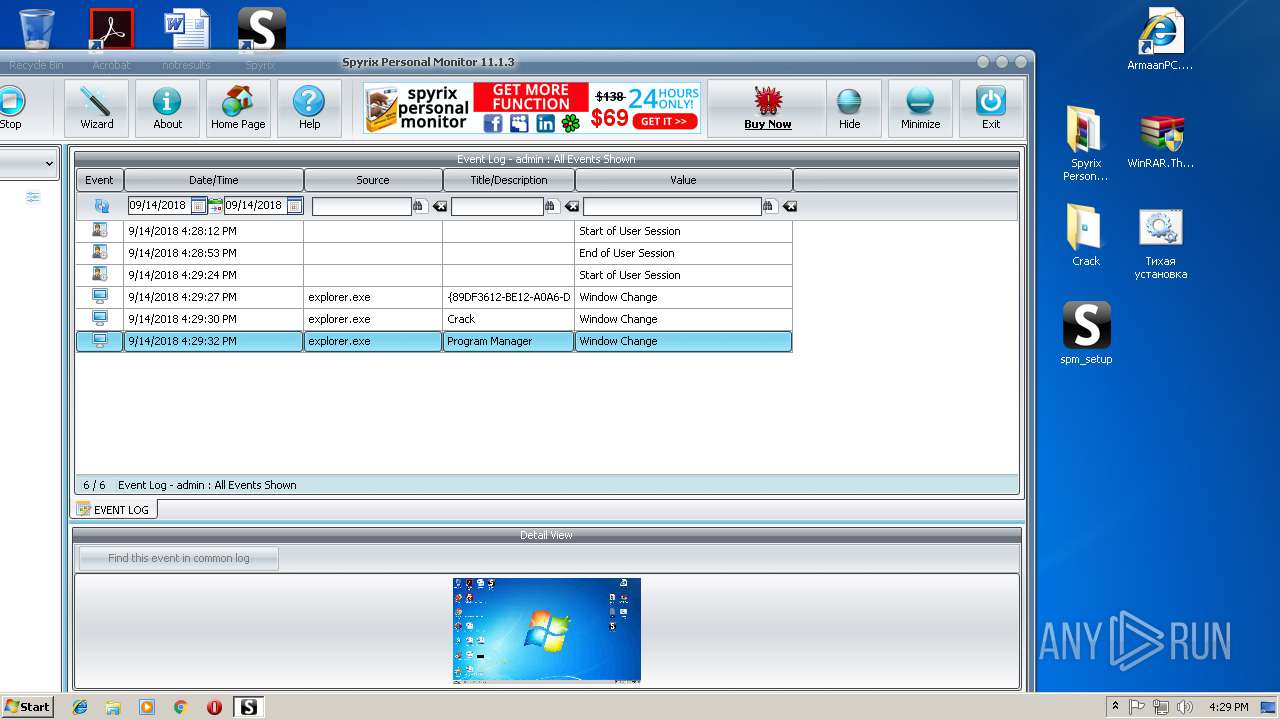The width and height of the screenshot is (1280, 720).
Task: Open the end date calendar picker
Action: [294, 206]
